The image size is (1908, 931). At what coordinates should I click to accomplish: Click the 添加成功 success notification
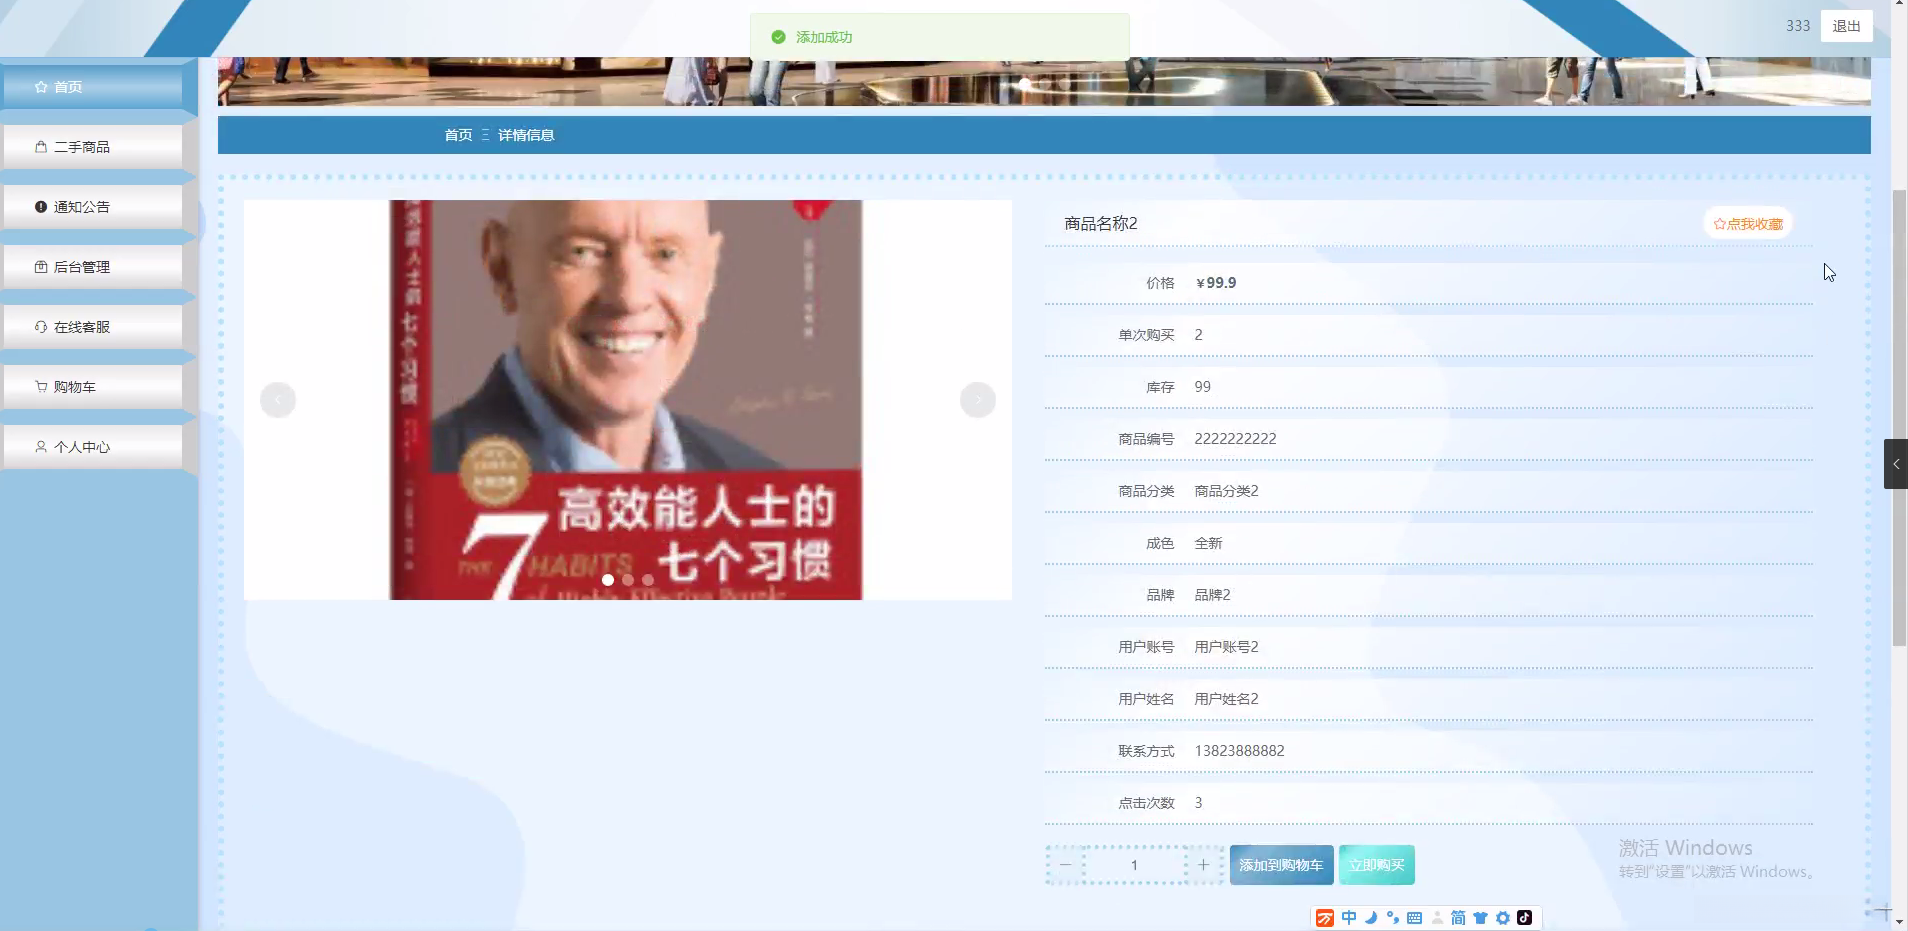940,37
